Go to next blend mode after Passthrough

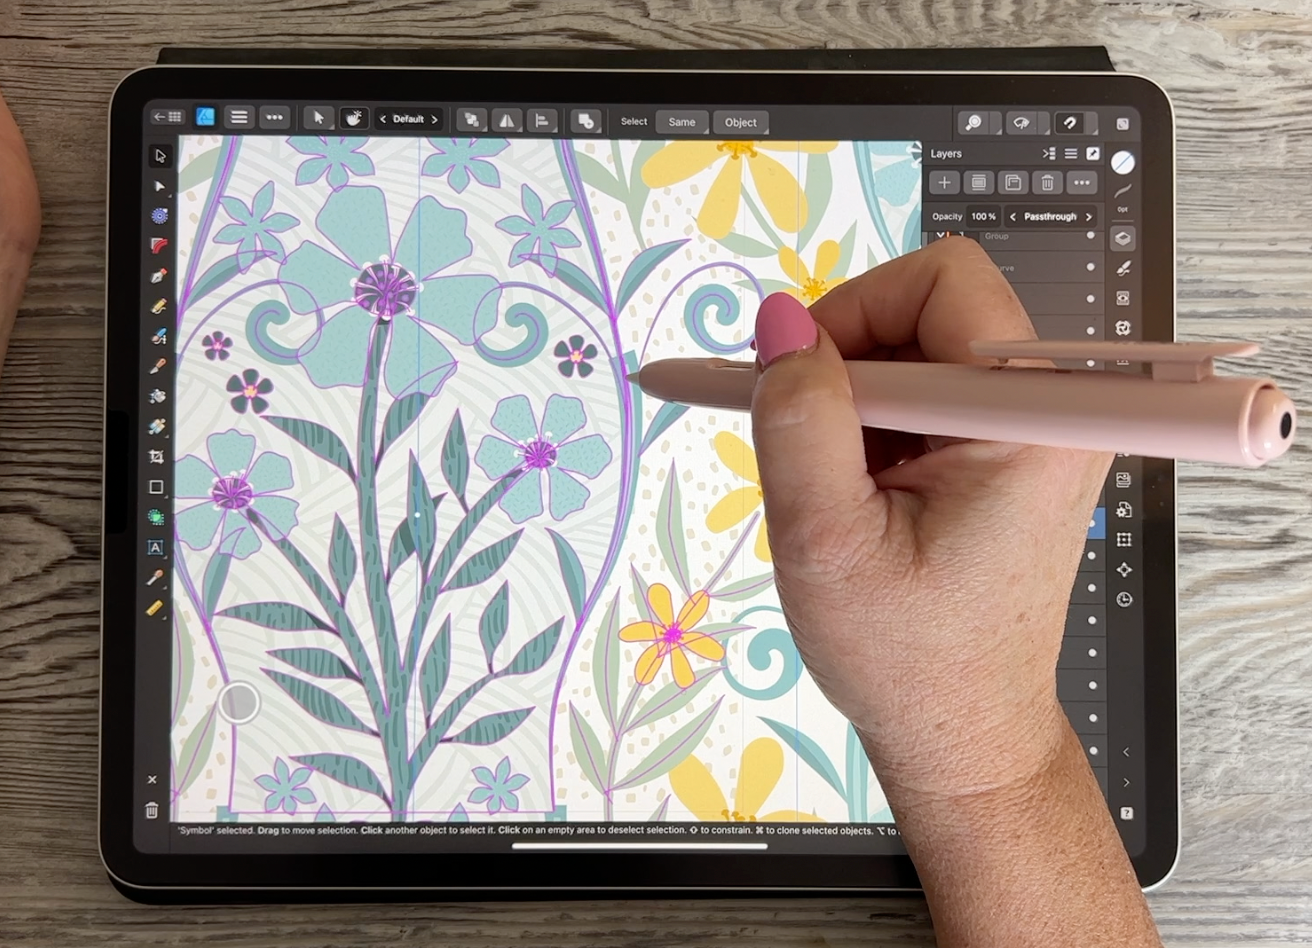(1089, 217)
